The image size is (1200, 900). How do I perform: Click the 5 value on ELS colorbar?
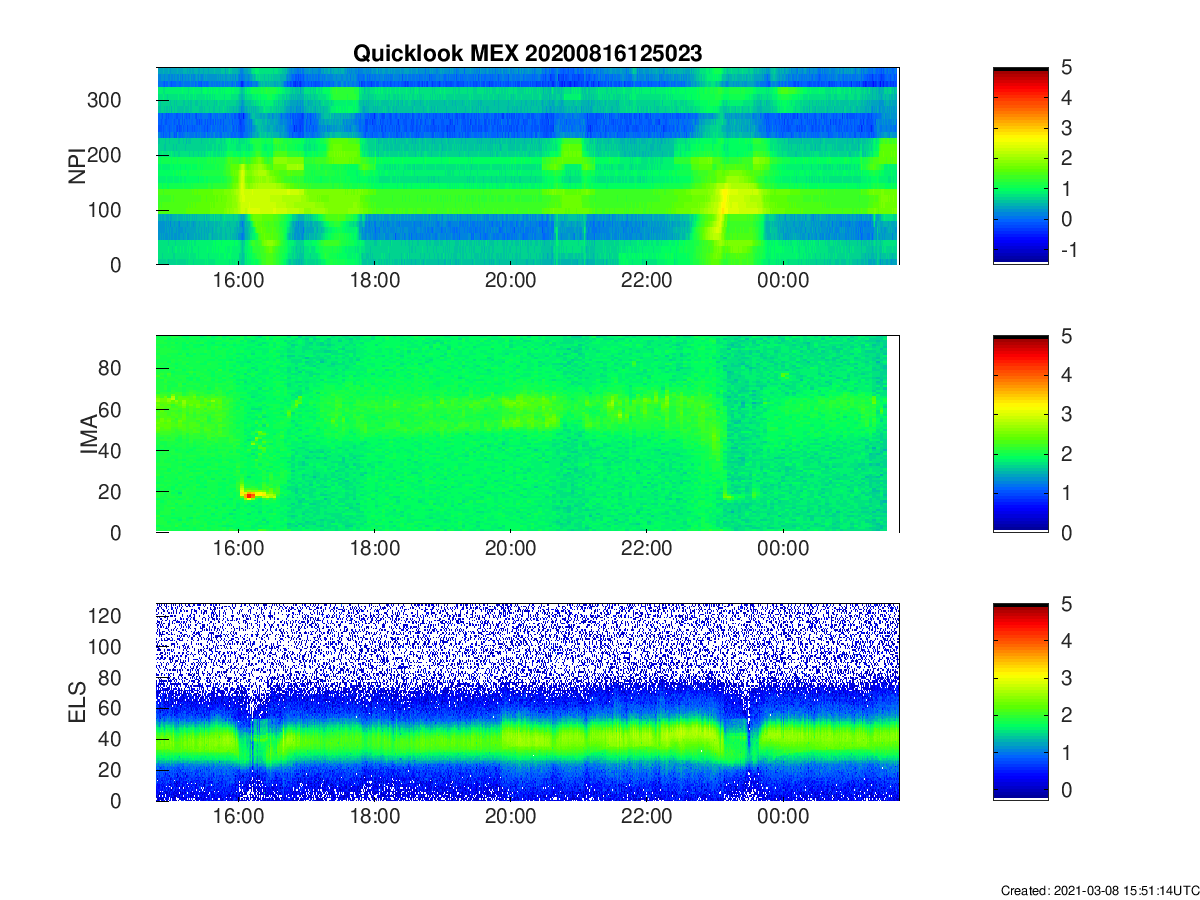pos(1067,604)
